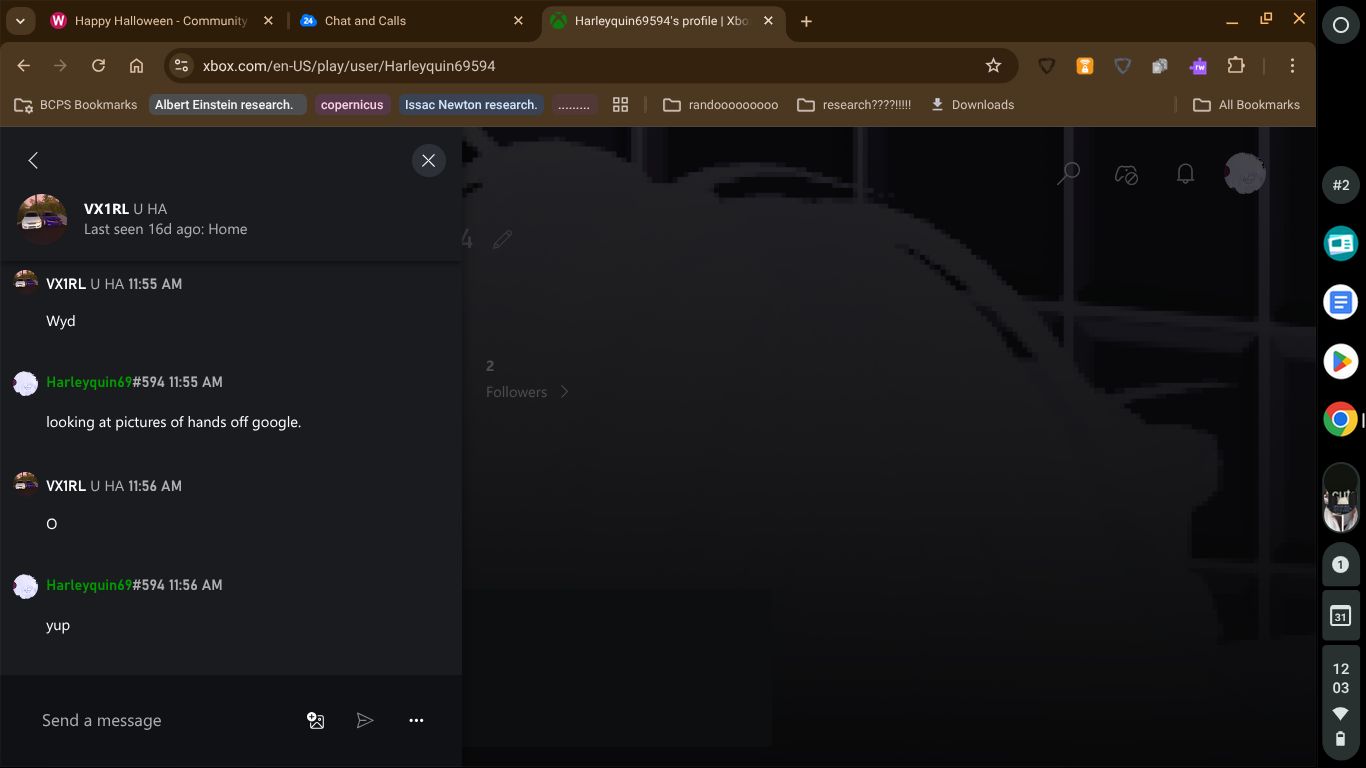Bookmark this page with star icon
Viewport: 1366px width, 768px height.
click(993, 66)
